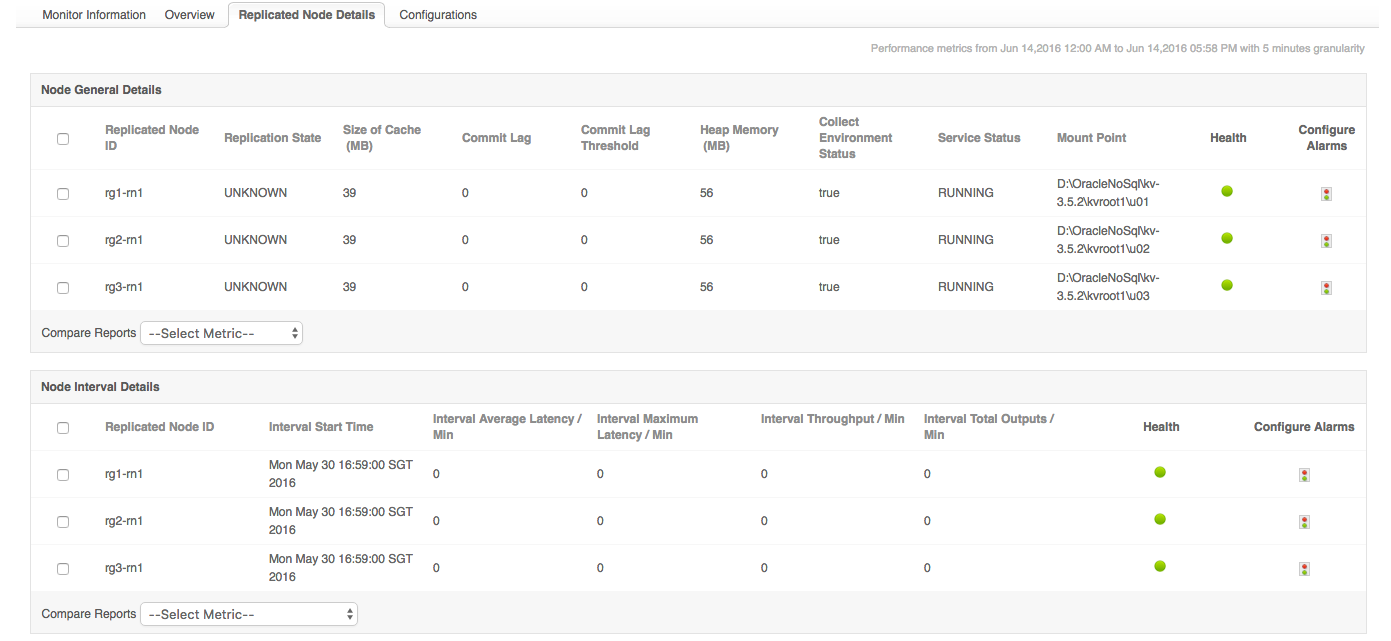Click alarm icon for rg1-rn1 interval details

coord(1304,475)
